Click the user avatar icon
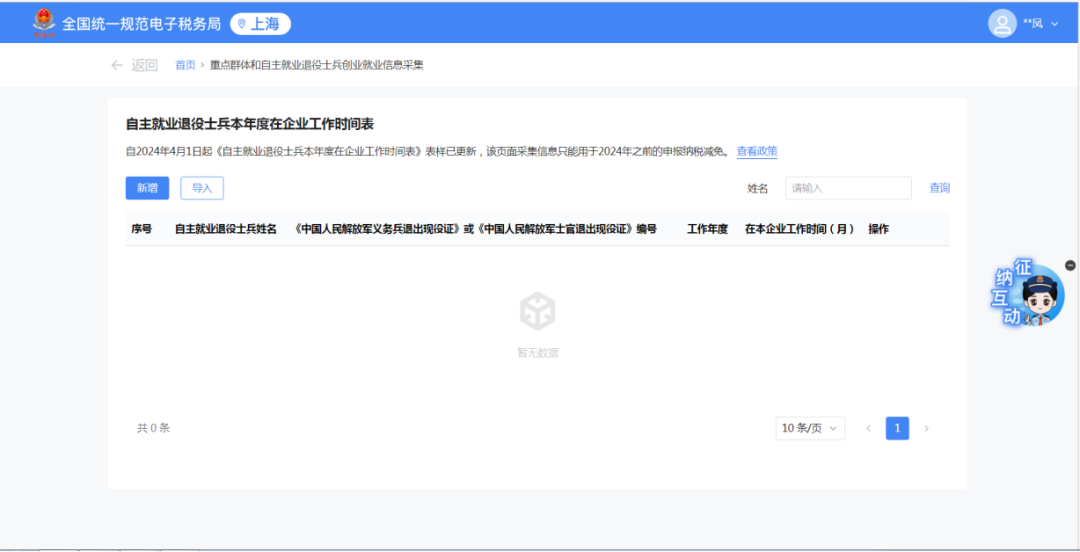 [x=1001, y=23]
